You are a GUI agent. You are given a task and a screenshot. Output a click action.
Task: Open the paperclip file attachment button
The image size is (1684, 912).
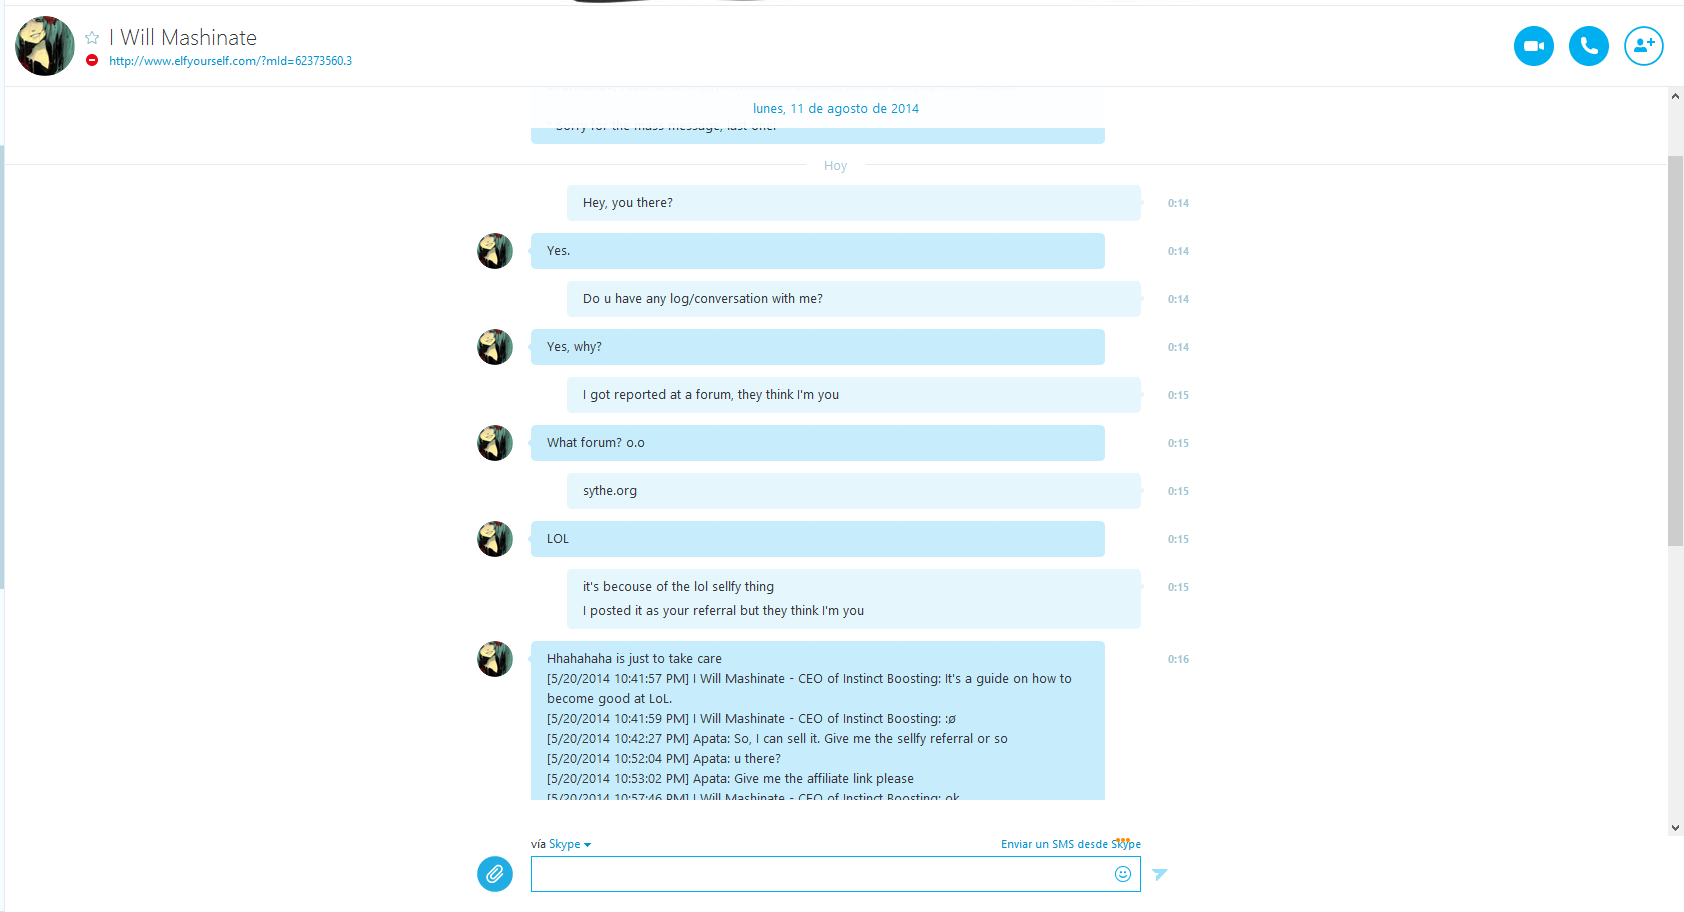click(x=495, y=874)
